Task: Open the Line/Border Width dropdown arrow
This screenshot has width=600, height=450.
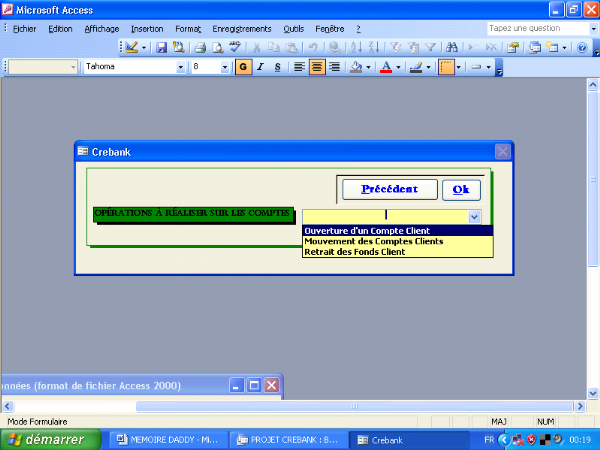Action: (x=458, y=67)
